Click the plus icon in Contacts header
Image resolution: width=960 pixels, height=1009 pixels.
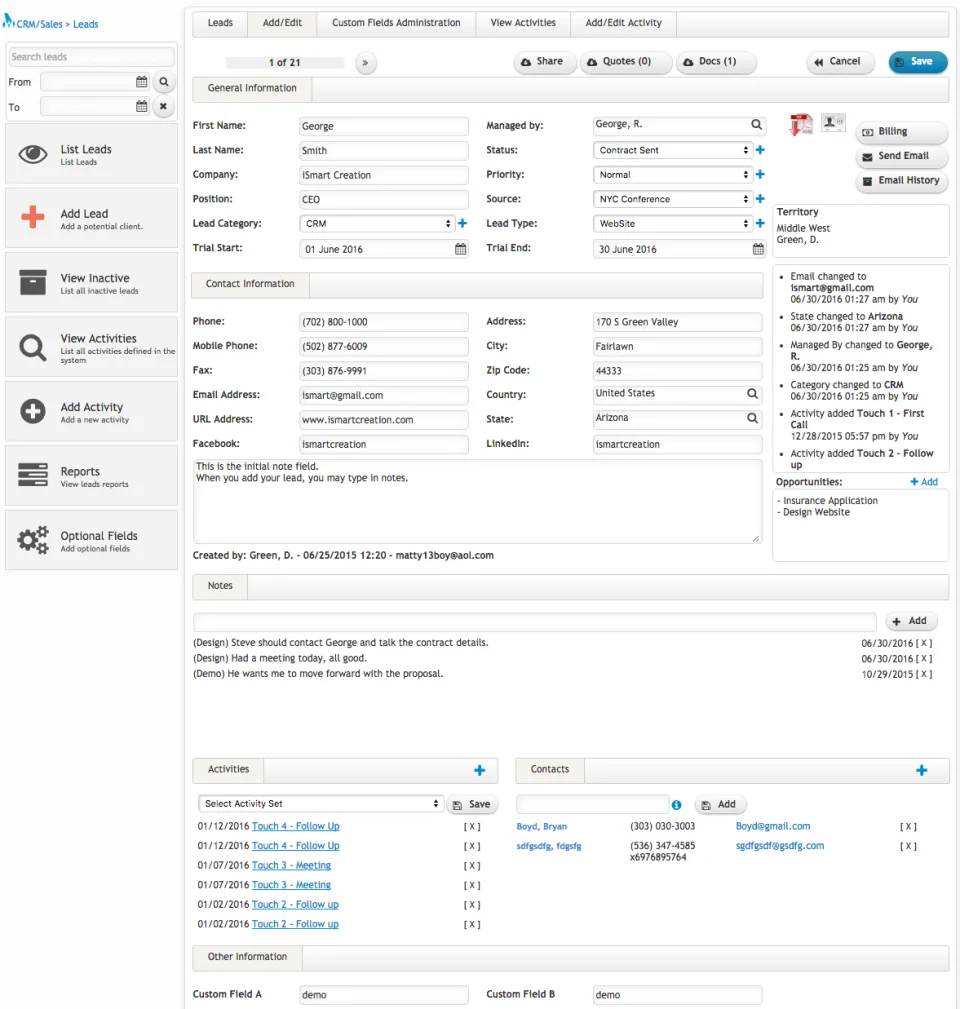pyautogui.click(x=922, y=770)
